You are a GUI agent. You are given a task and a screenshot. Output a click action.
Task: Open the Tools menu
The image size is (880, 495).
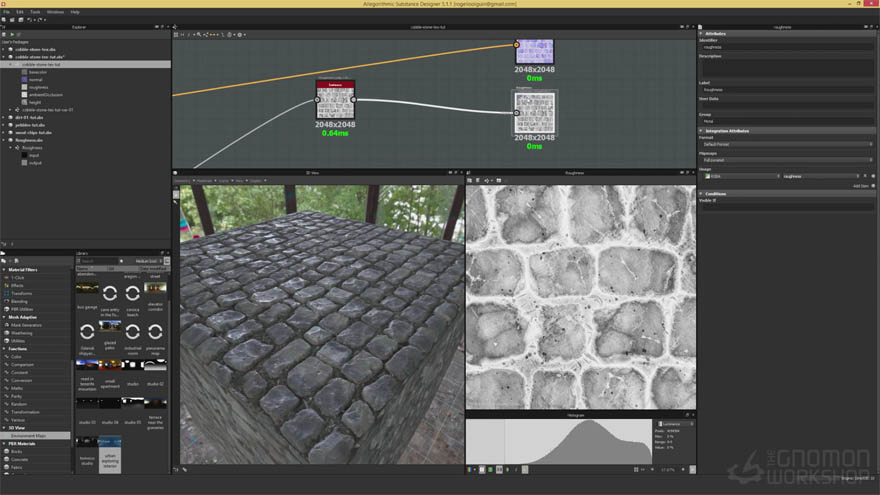coord(35,12)
